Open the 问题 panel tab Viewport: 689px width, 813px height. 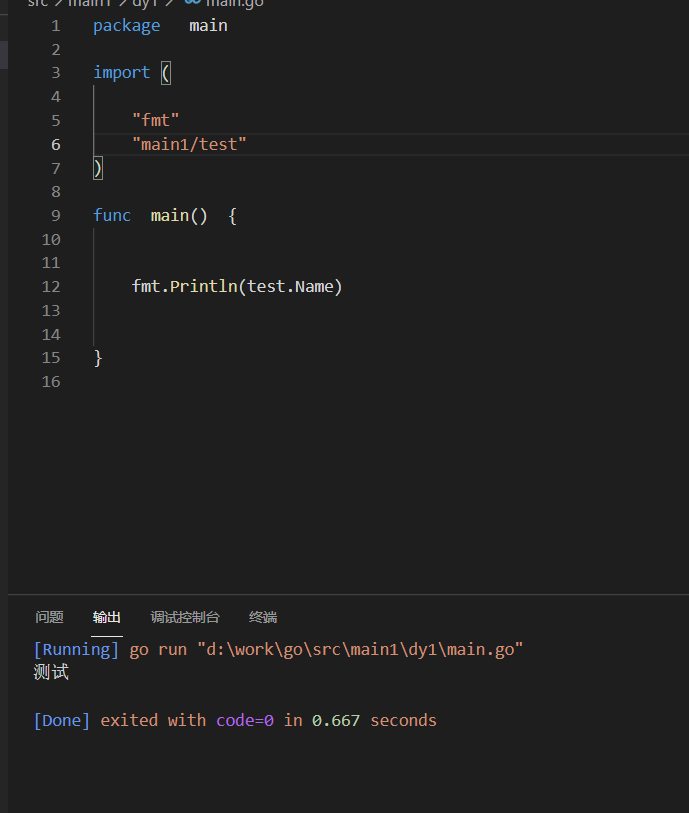49,617
